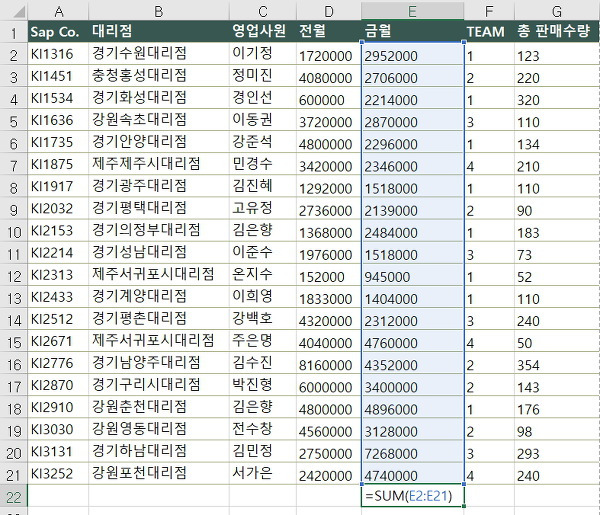The image size is (600, 515).
Task: Select total sales quantity 123
Action: (x=557, y=54)
